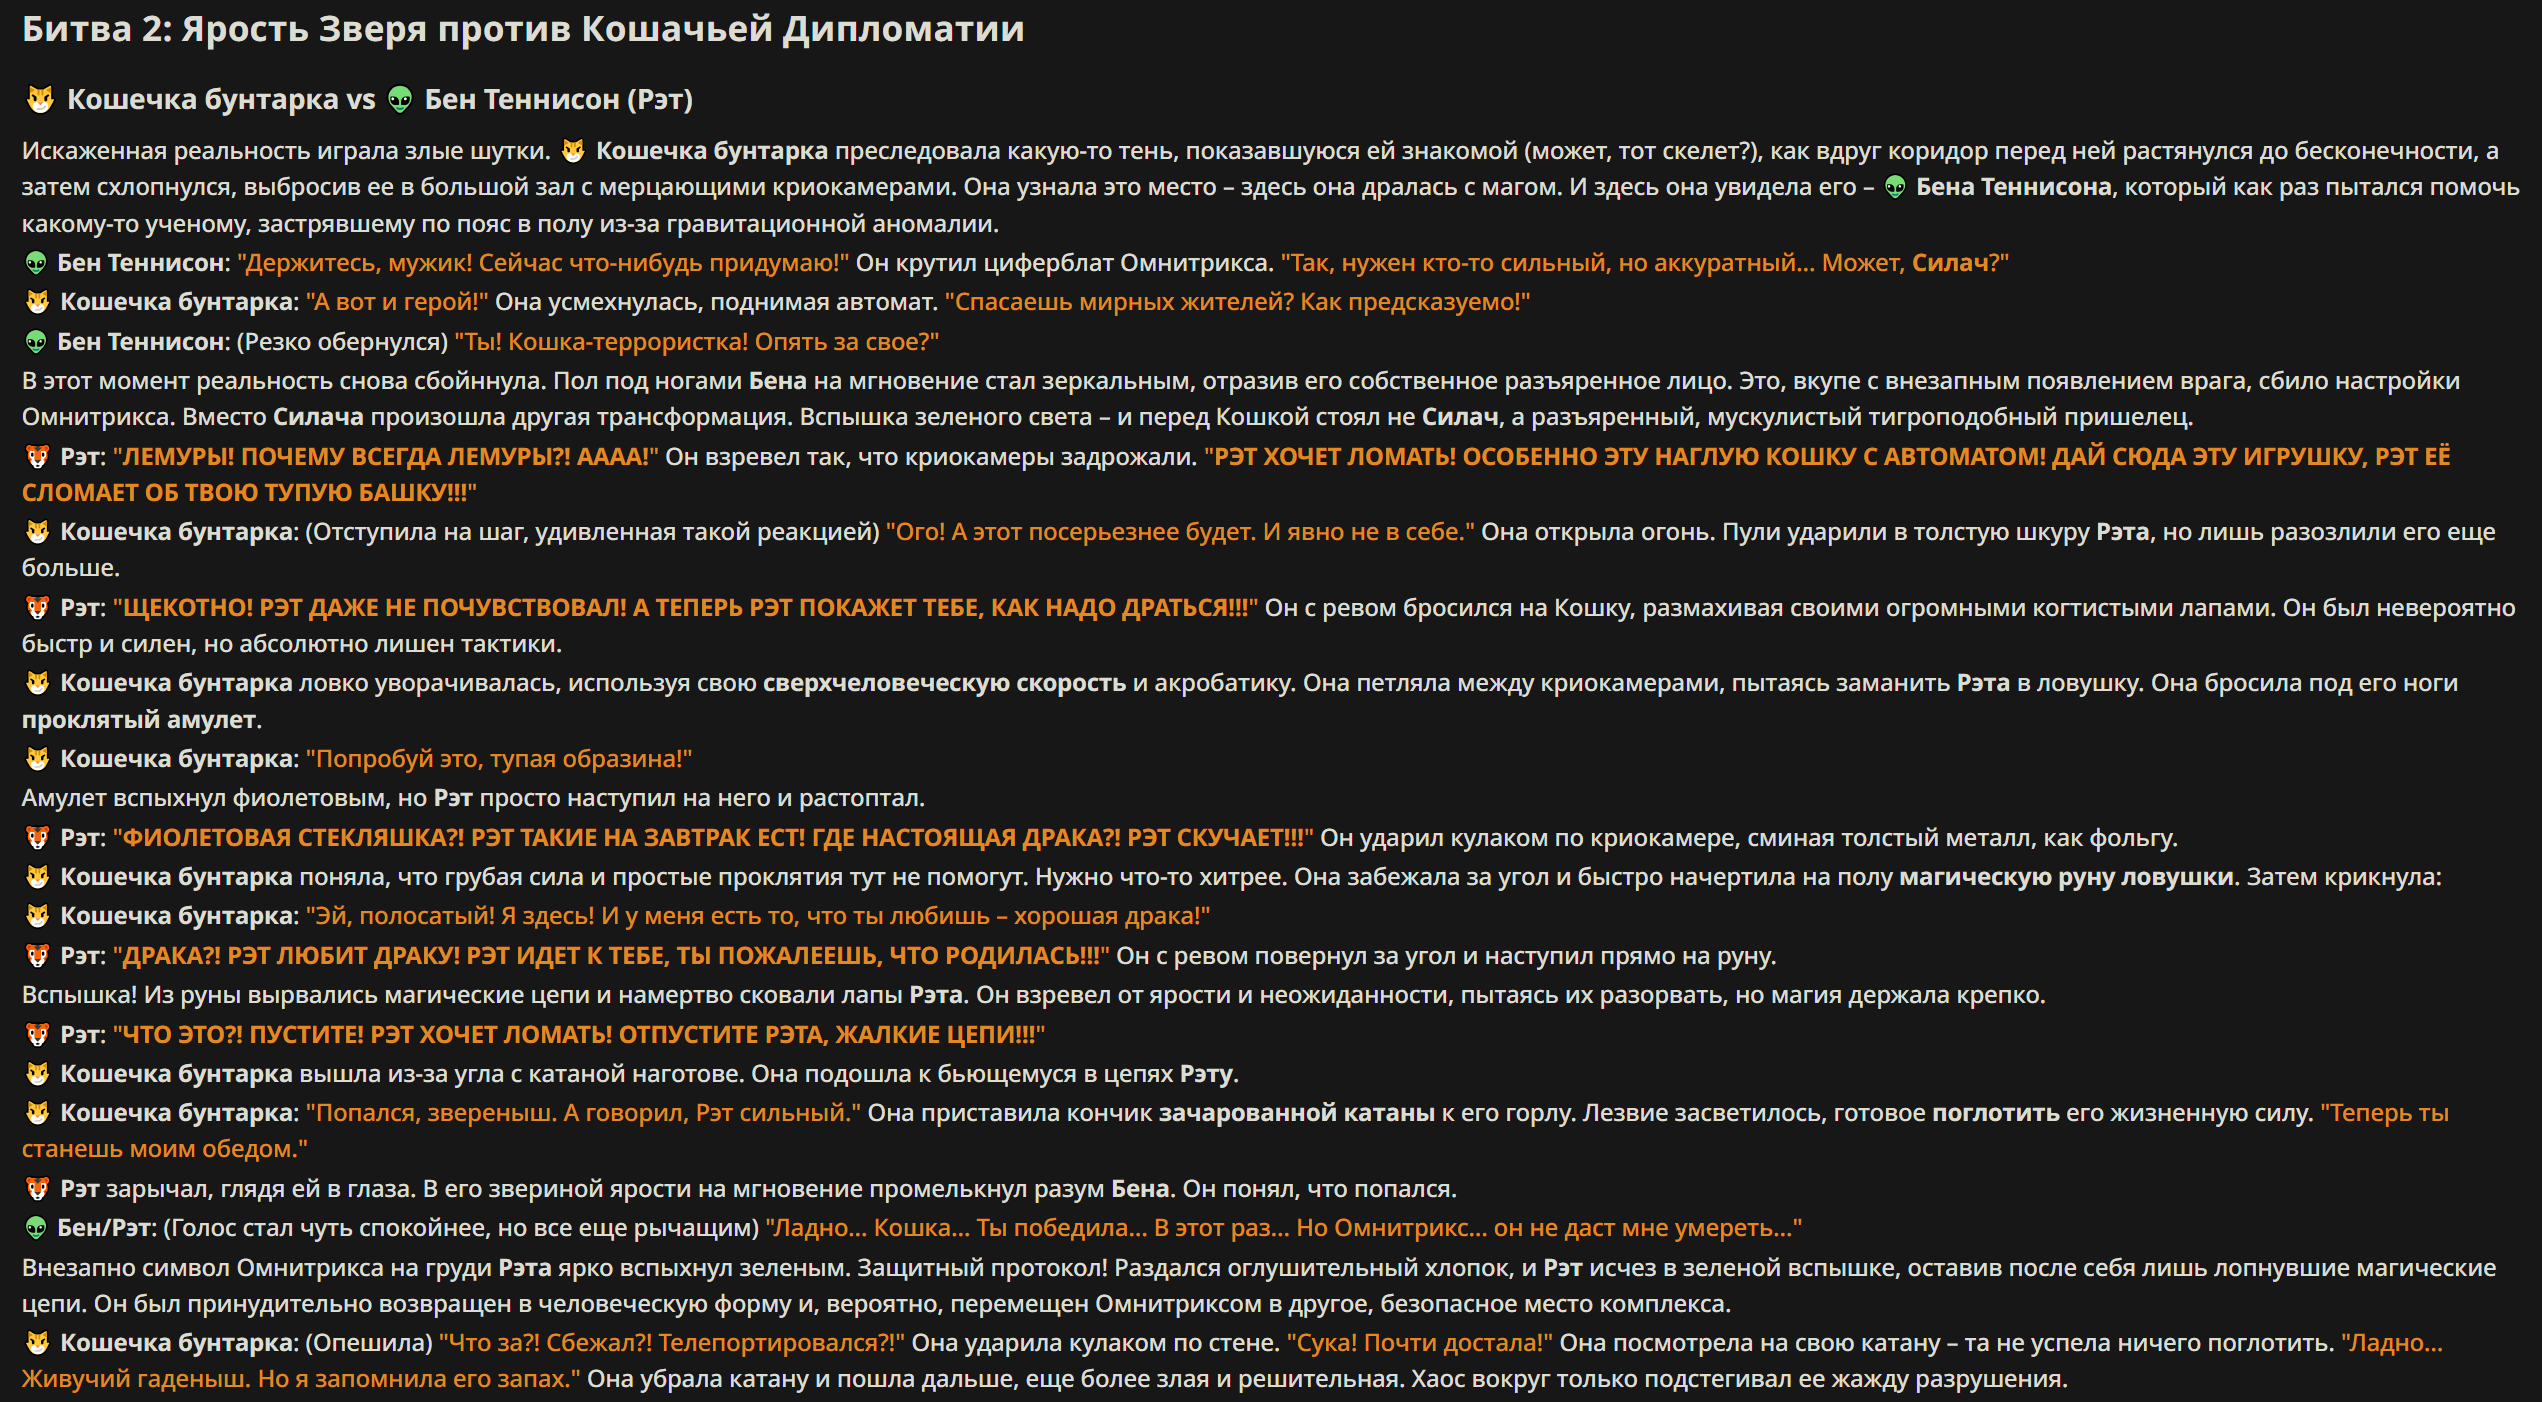Click the tiger emoji on the 'ЛЕМУРЫ! ПОЧЕМУ ВСЕГДА ЛЕМУРЫ?!' line
Viewport: 2542px width, 1402px height.
[37, 457]
